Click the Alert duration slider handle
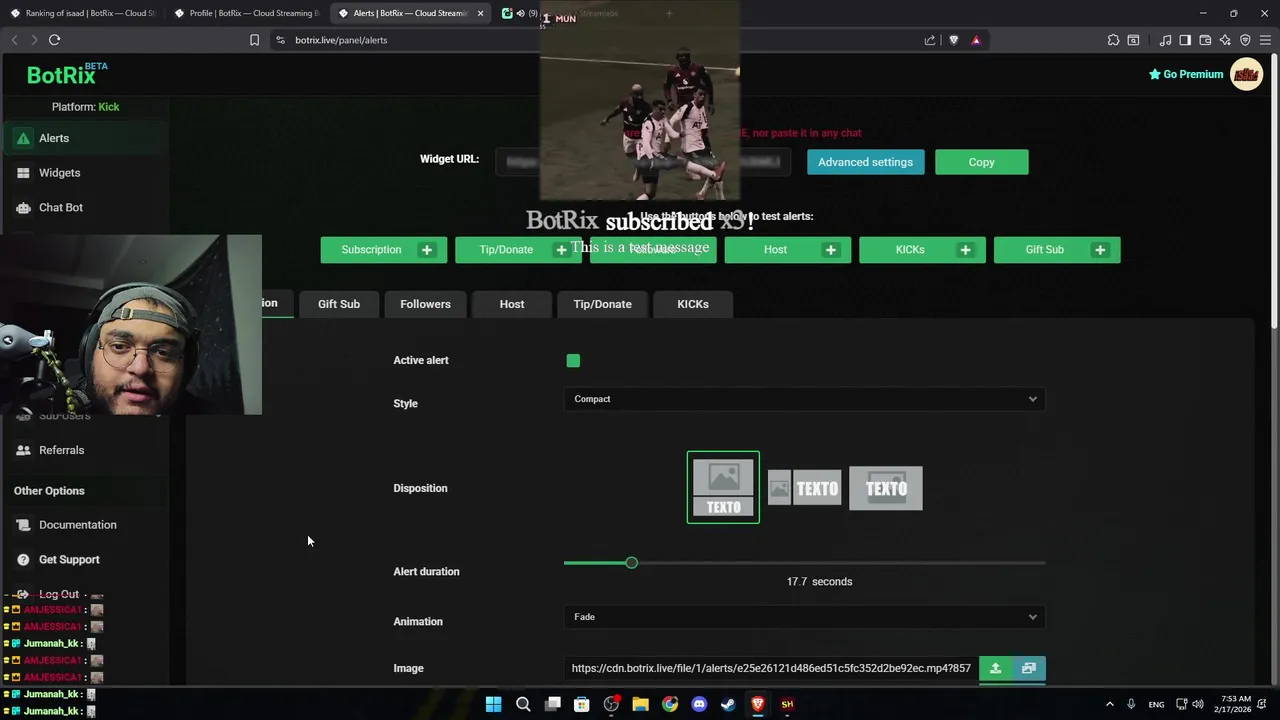The image size is (1280, 720). (x=631, y=563)
